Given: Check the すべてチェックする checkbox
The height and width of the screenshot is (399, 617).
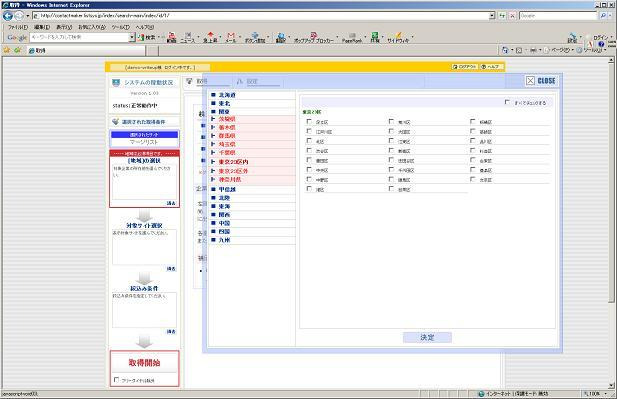Looking at the screenshot, I should click(x=507, y=102).
